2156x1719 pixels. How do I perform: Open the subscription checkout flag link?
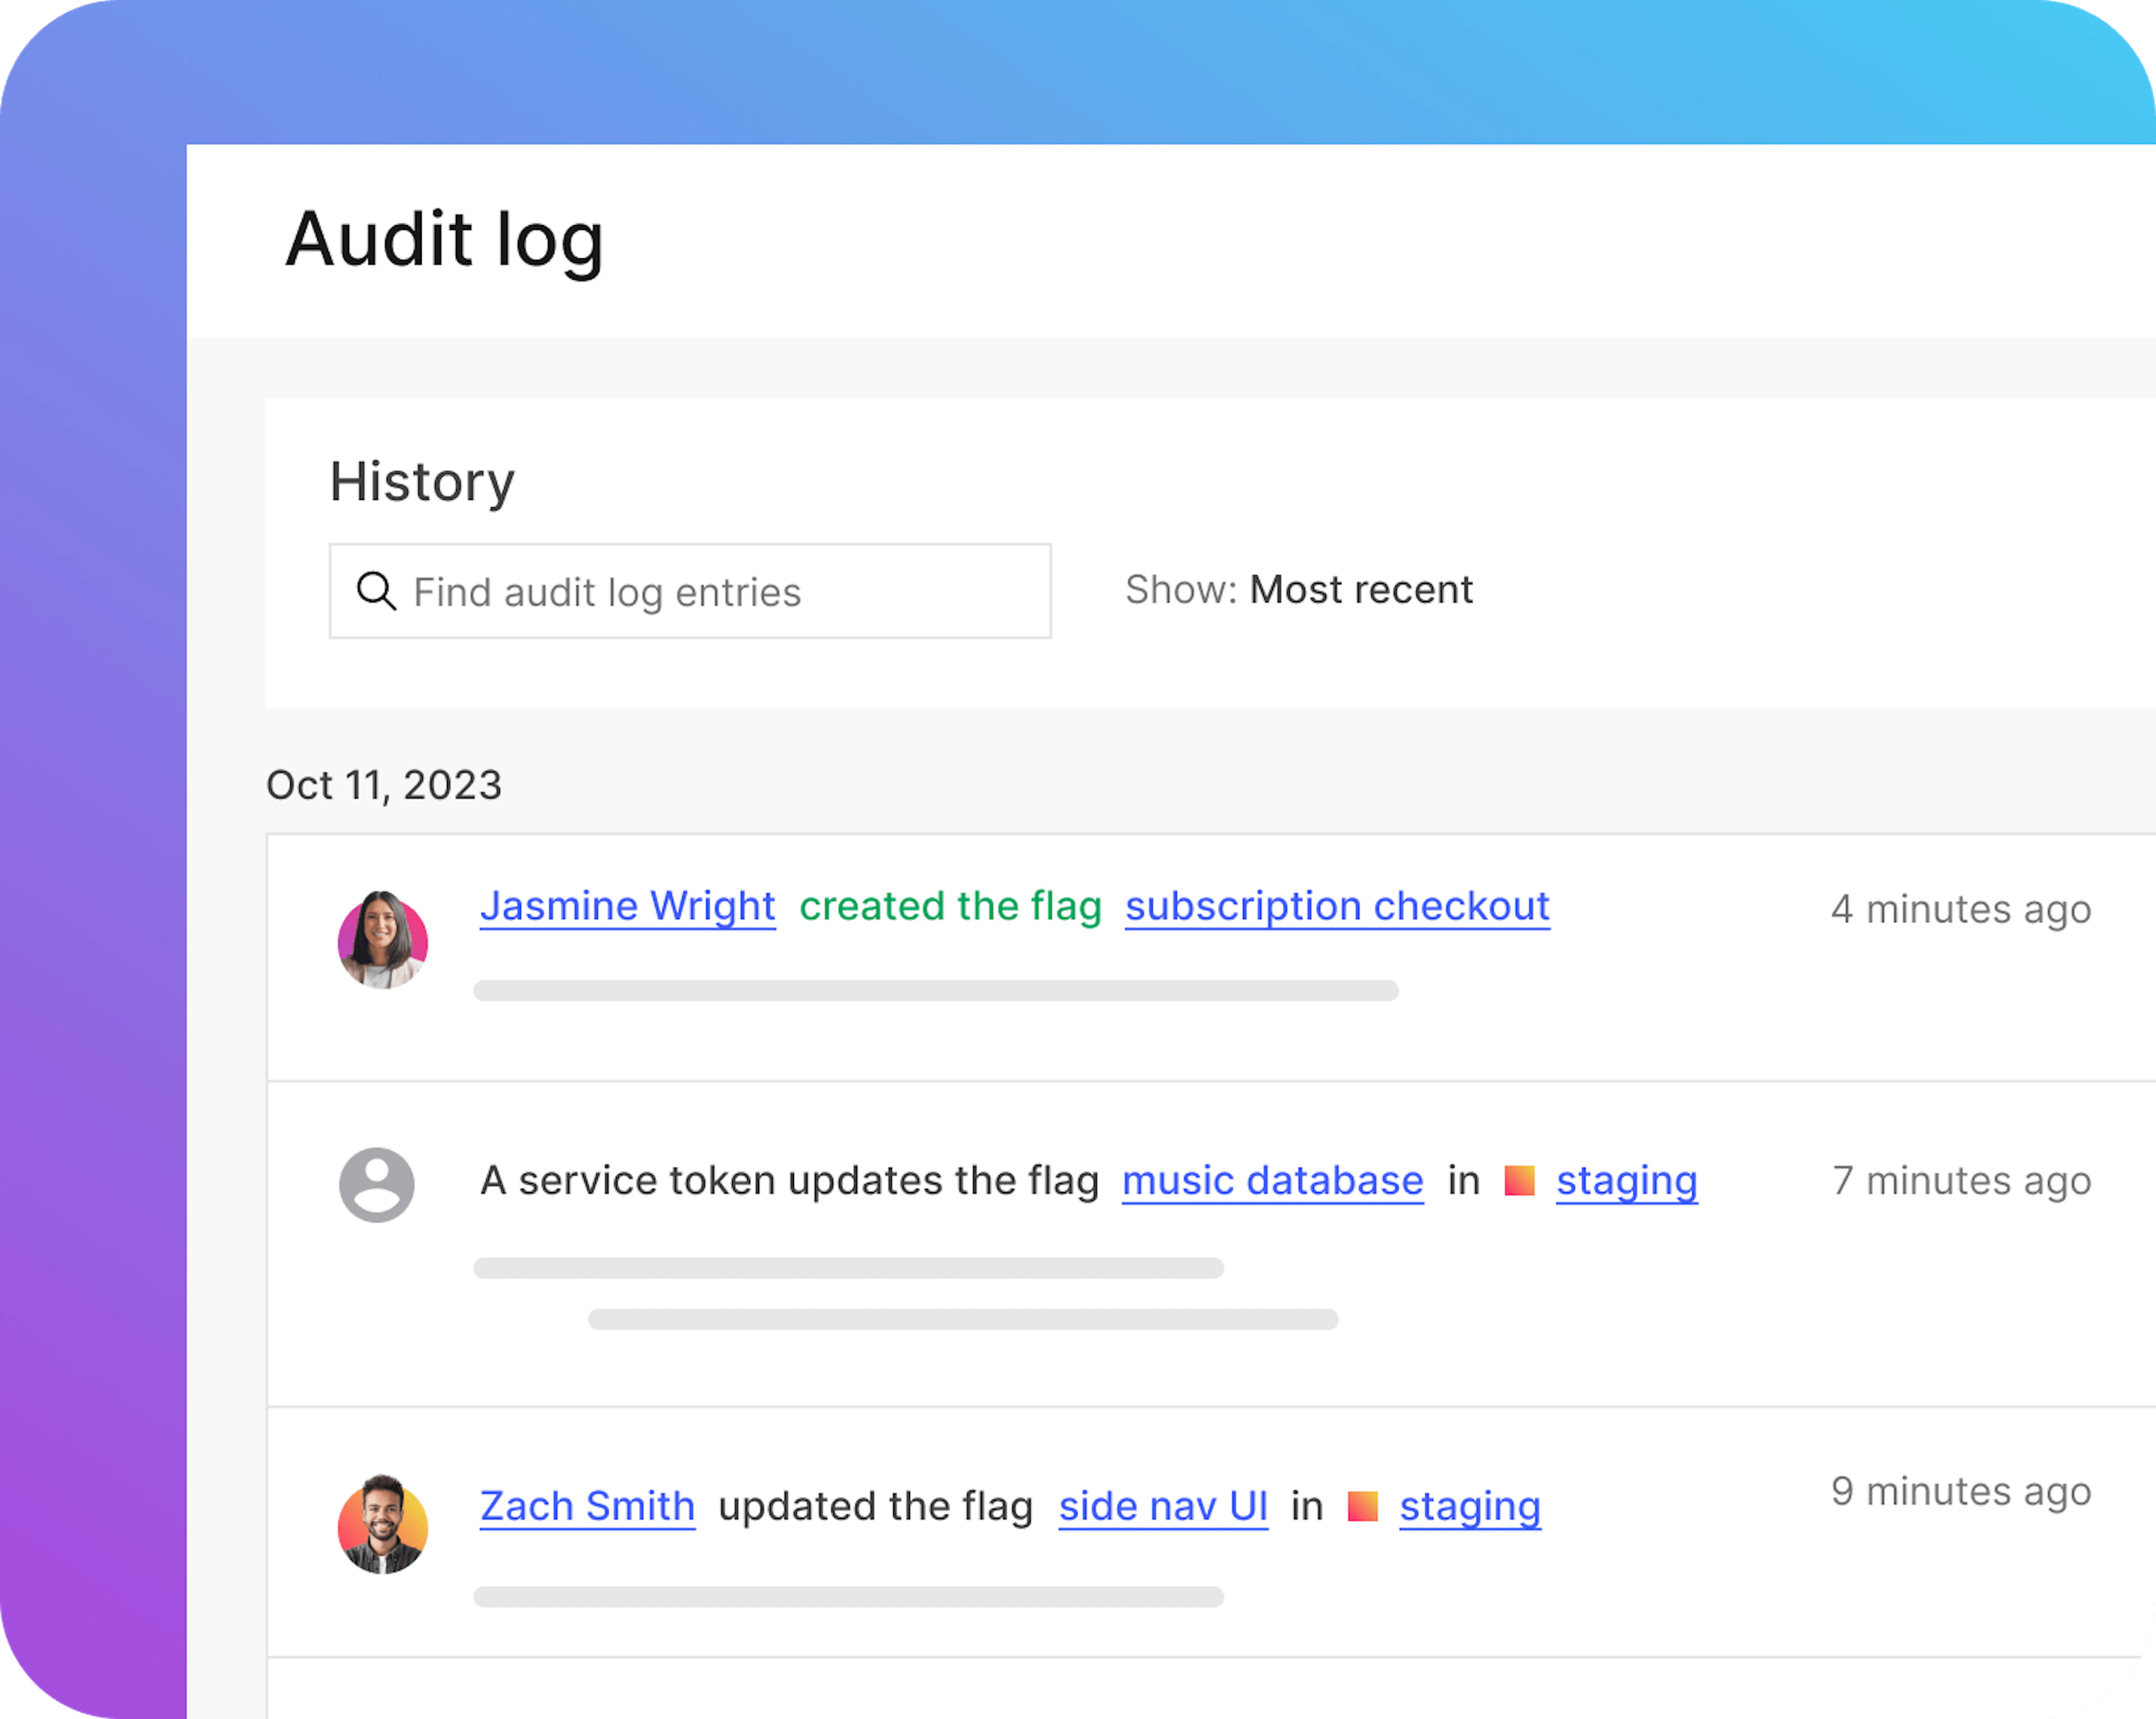[1337, 907]
